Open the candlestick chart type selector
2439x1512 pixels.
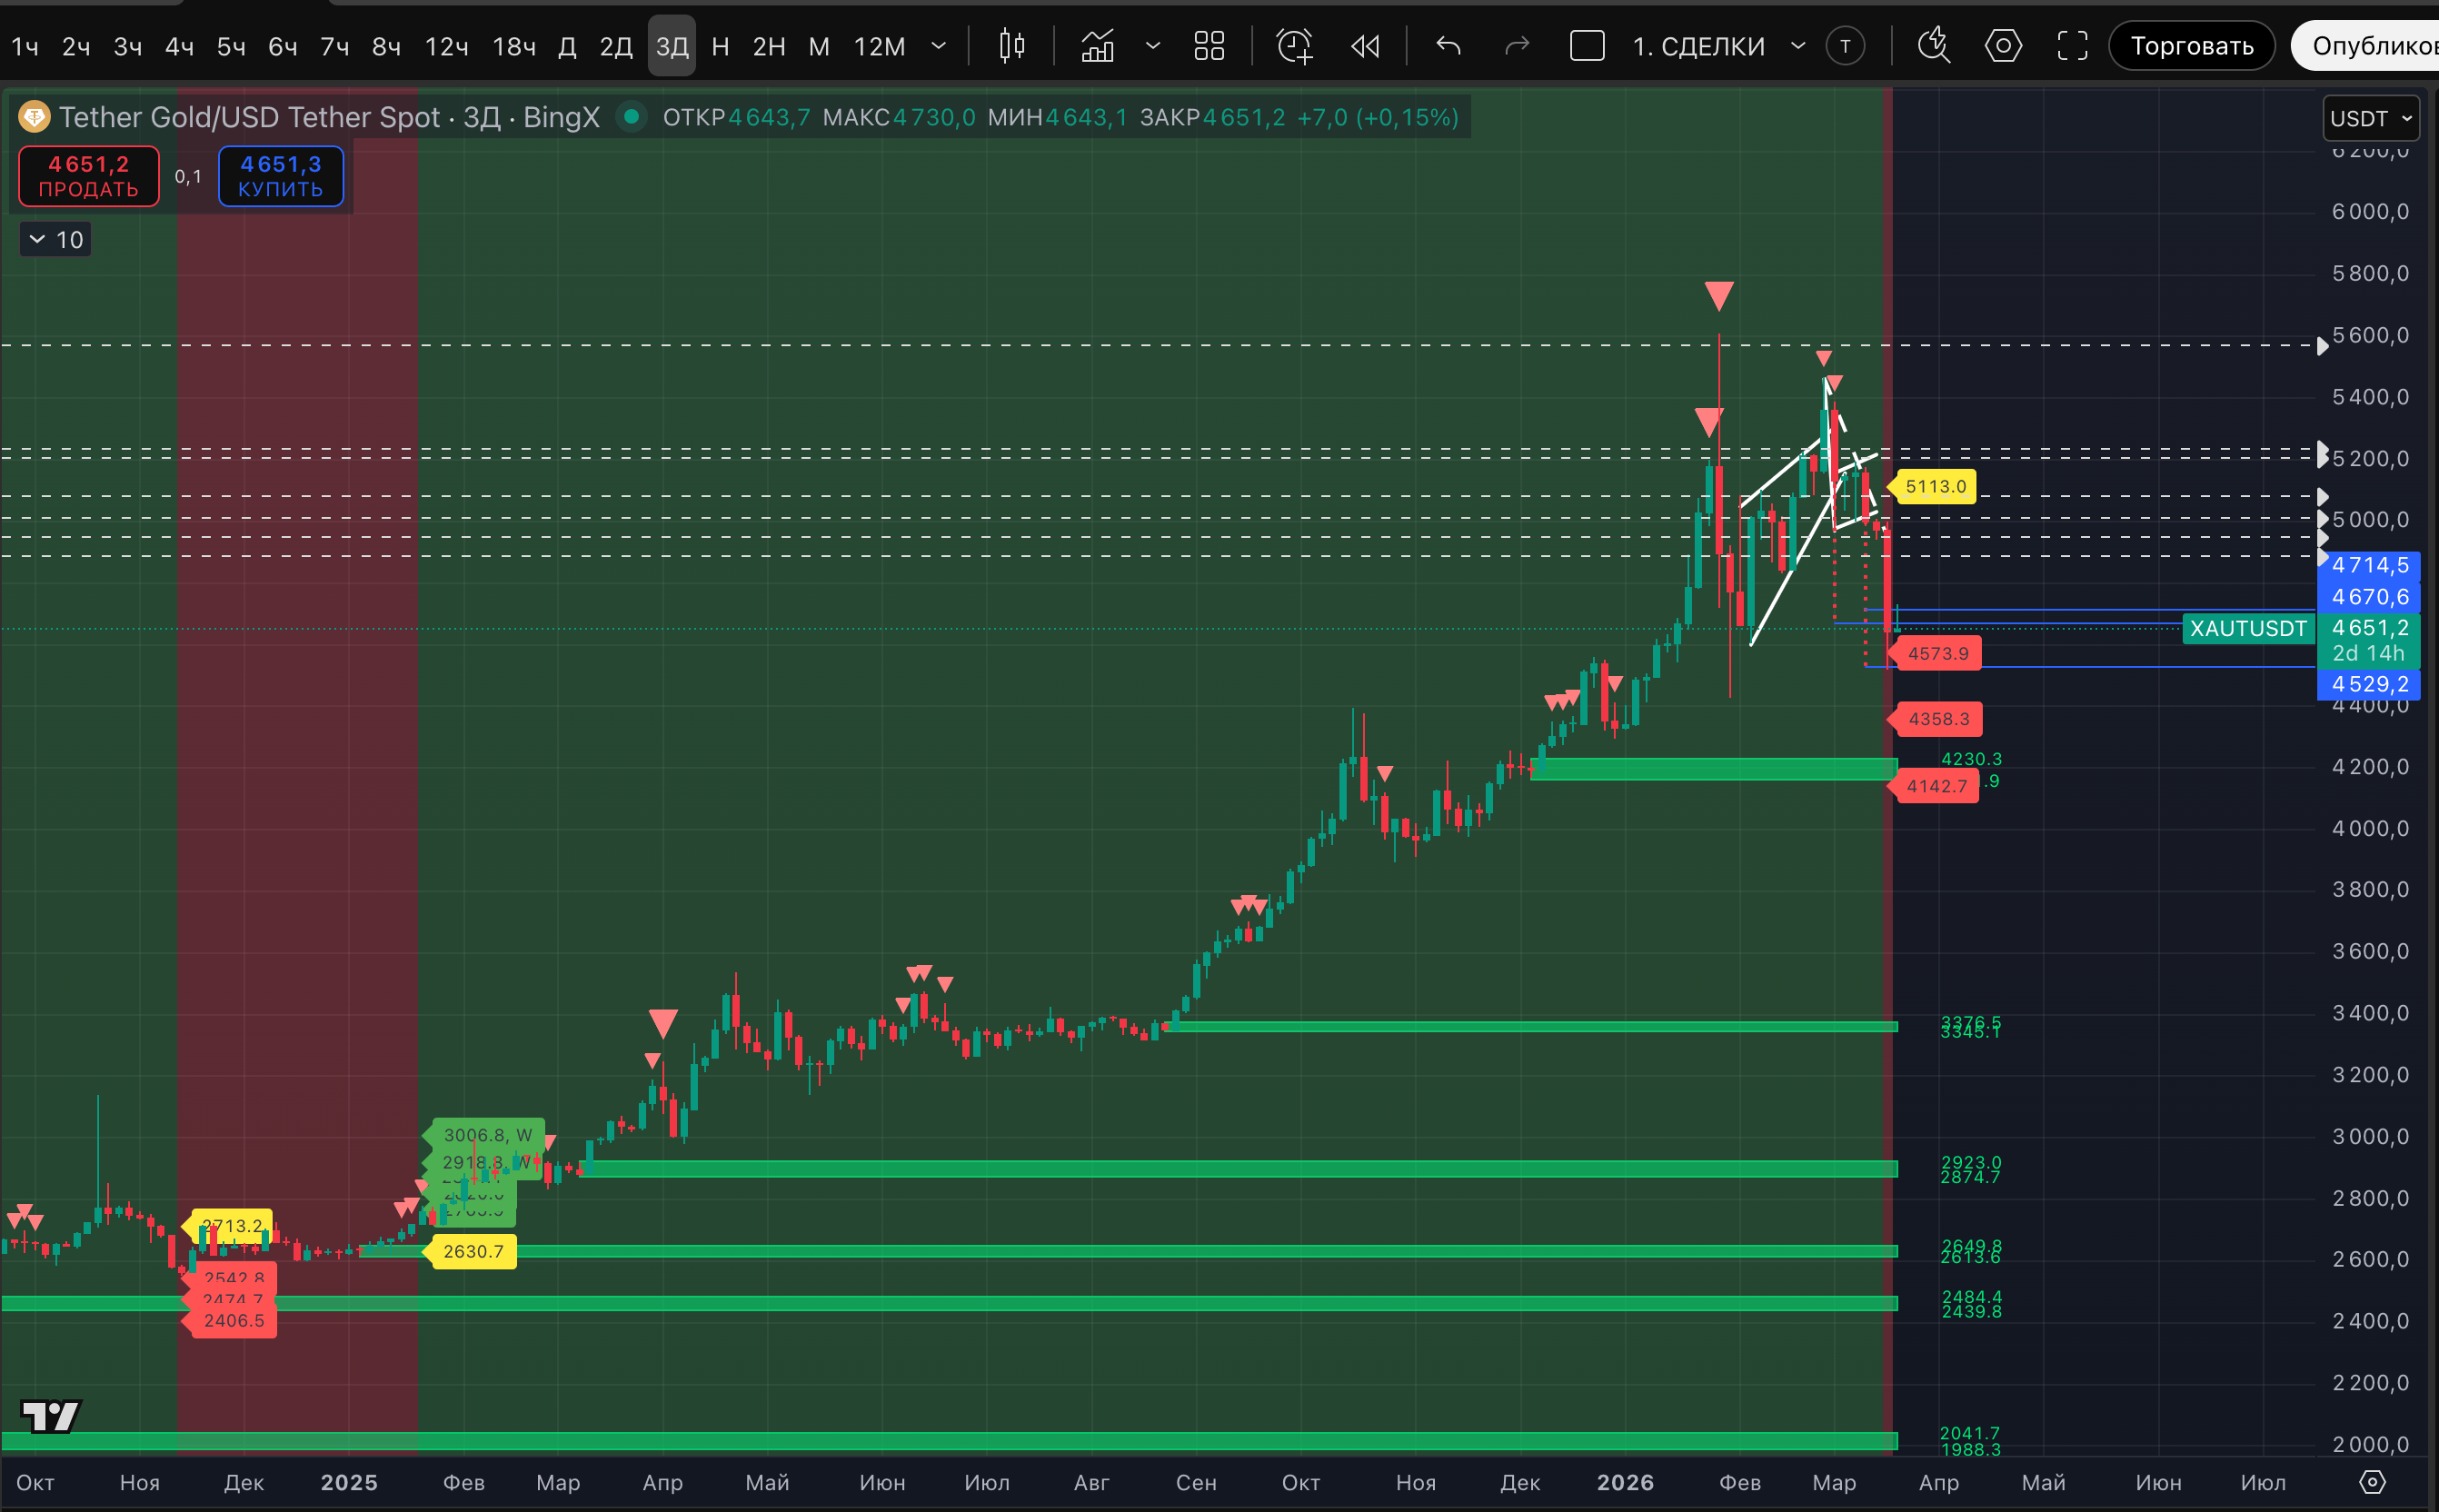coord(1011,46)
